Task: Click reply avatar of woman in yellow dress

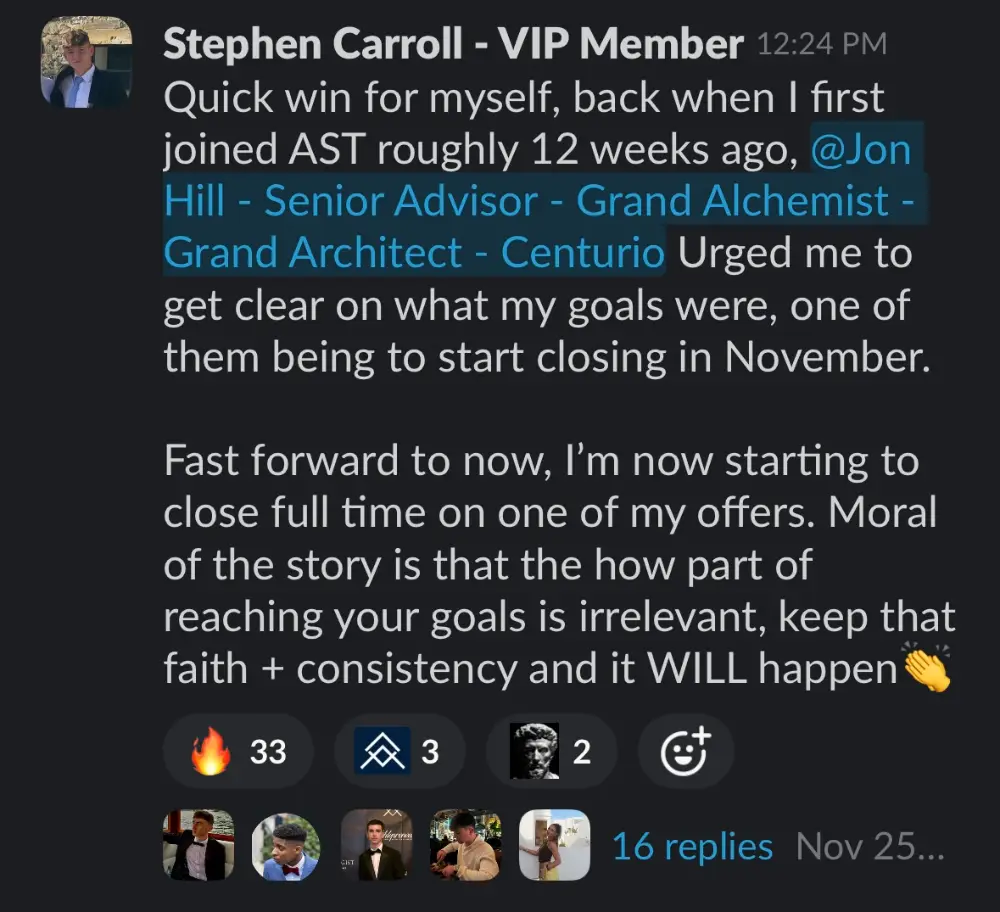Action: (x=554, y=845)
